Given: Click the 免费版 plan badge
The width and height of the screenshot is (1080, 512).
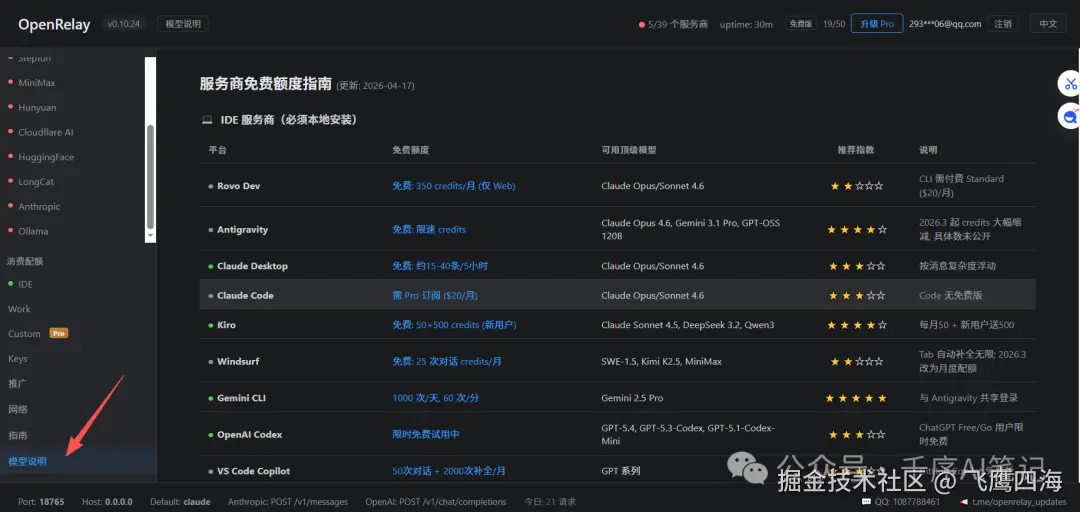Looking at the screenshot, I should click(x=800, y=23).
